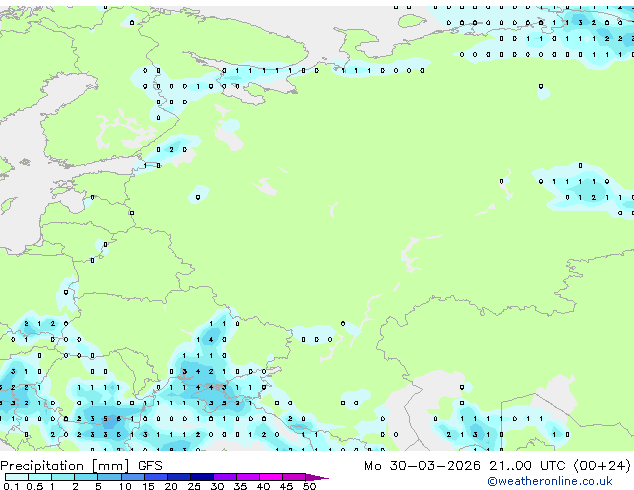Viewport: 634px width, 490px height.
Task: Select the 2–5 mm legend swatch
Action: pos(86,477)
